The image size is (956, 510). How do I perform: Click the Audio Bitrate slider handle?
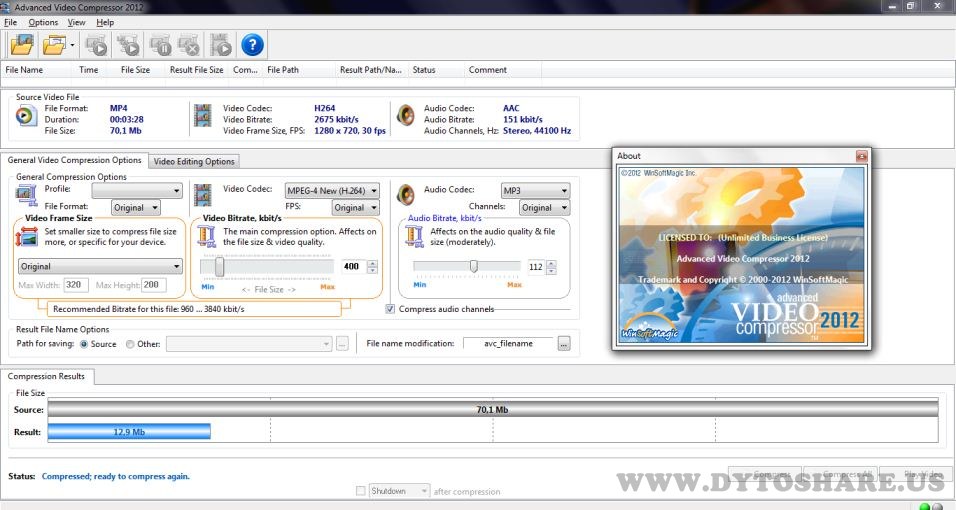click(x=474, y=266)
